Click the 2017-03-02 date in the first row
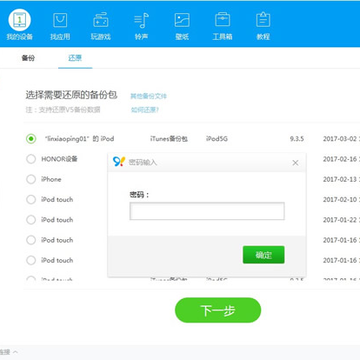Image resolution: width=360 pixels, height=360 pixels. pos(341,139)
